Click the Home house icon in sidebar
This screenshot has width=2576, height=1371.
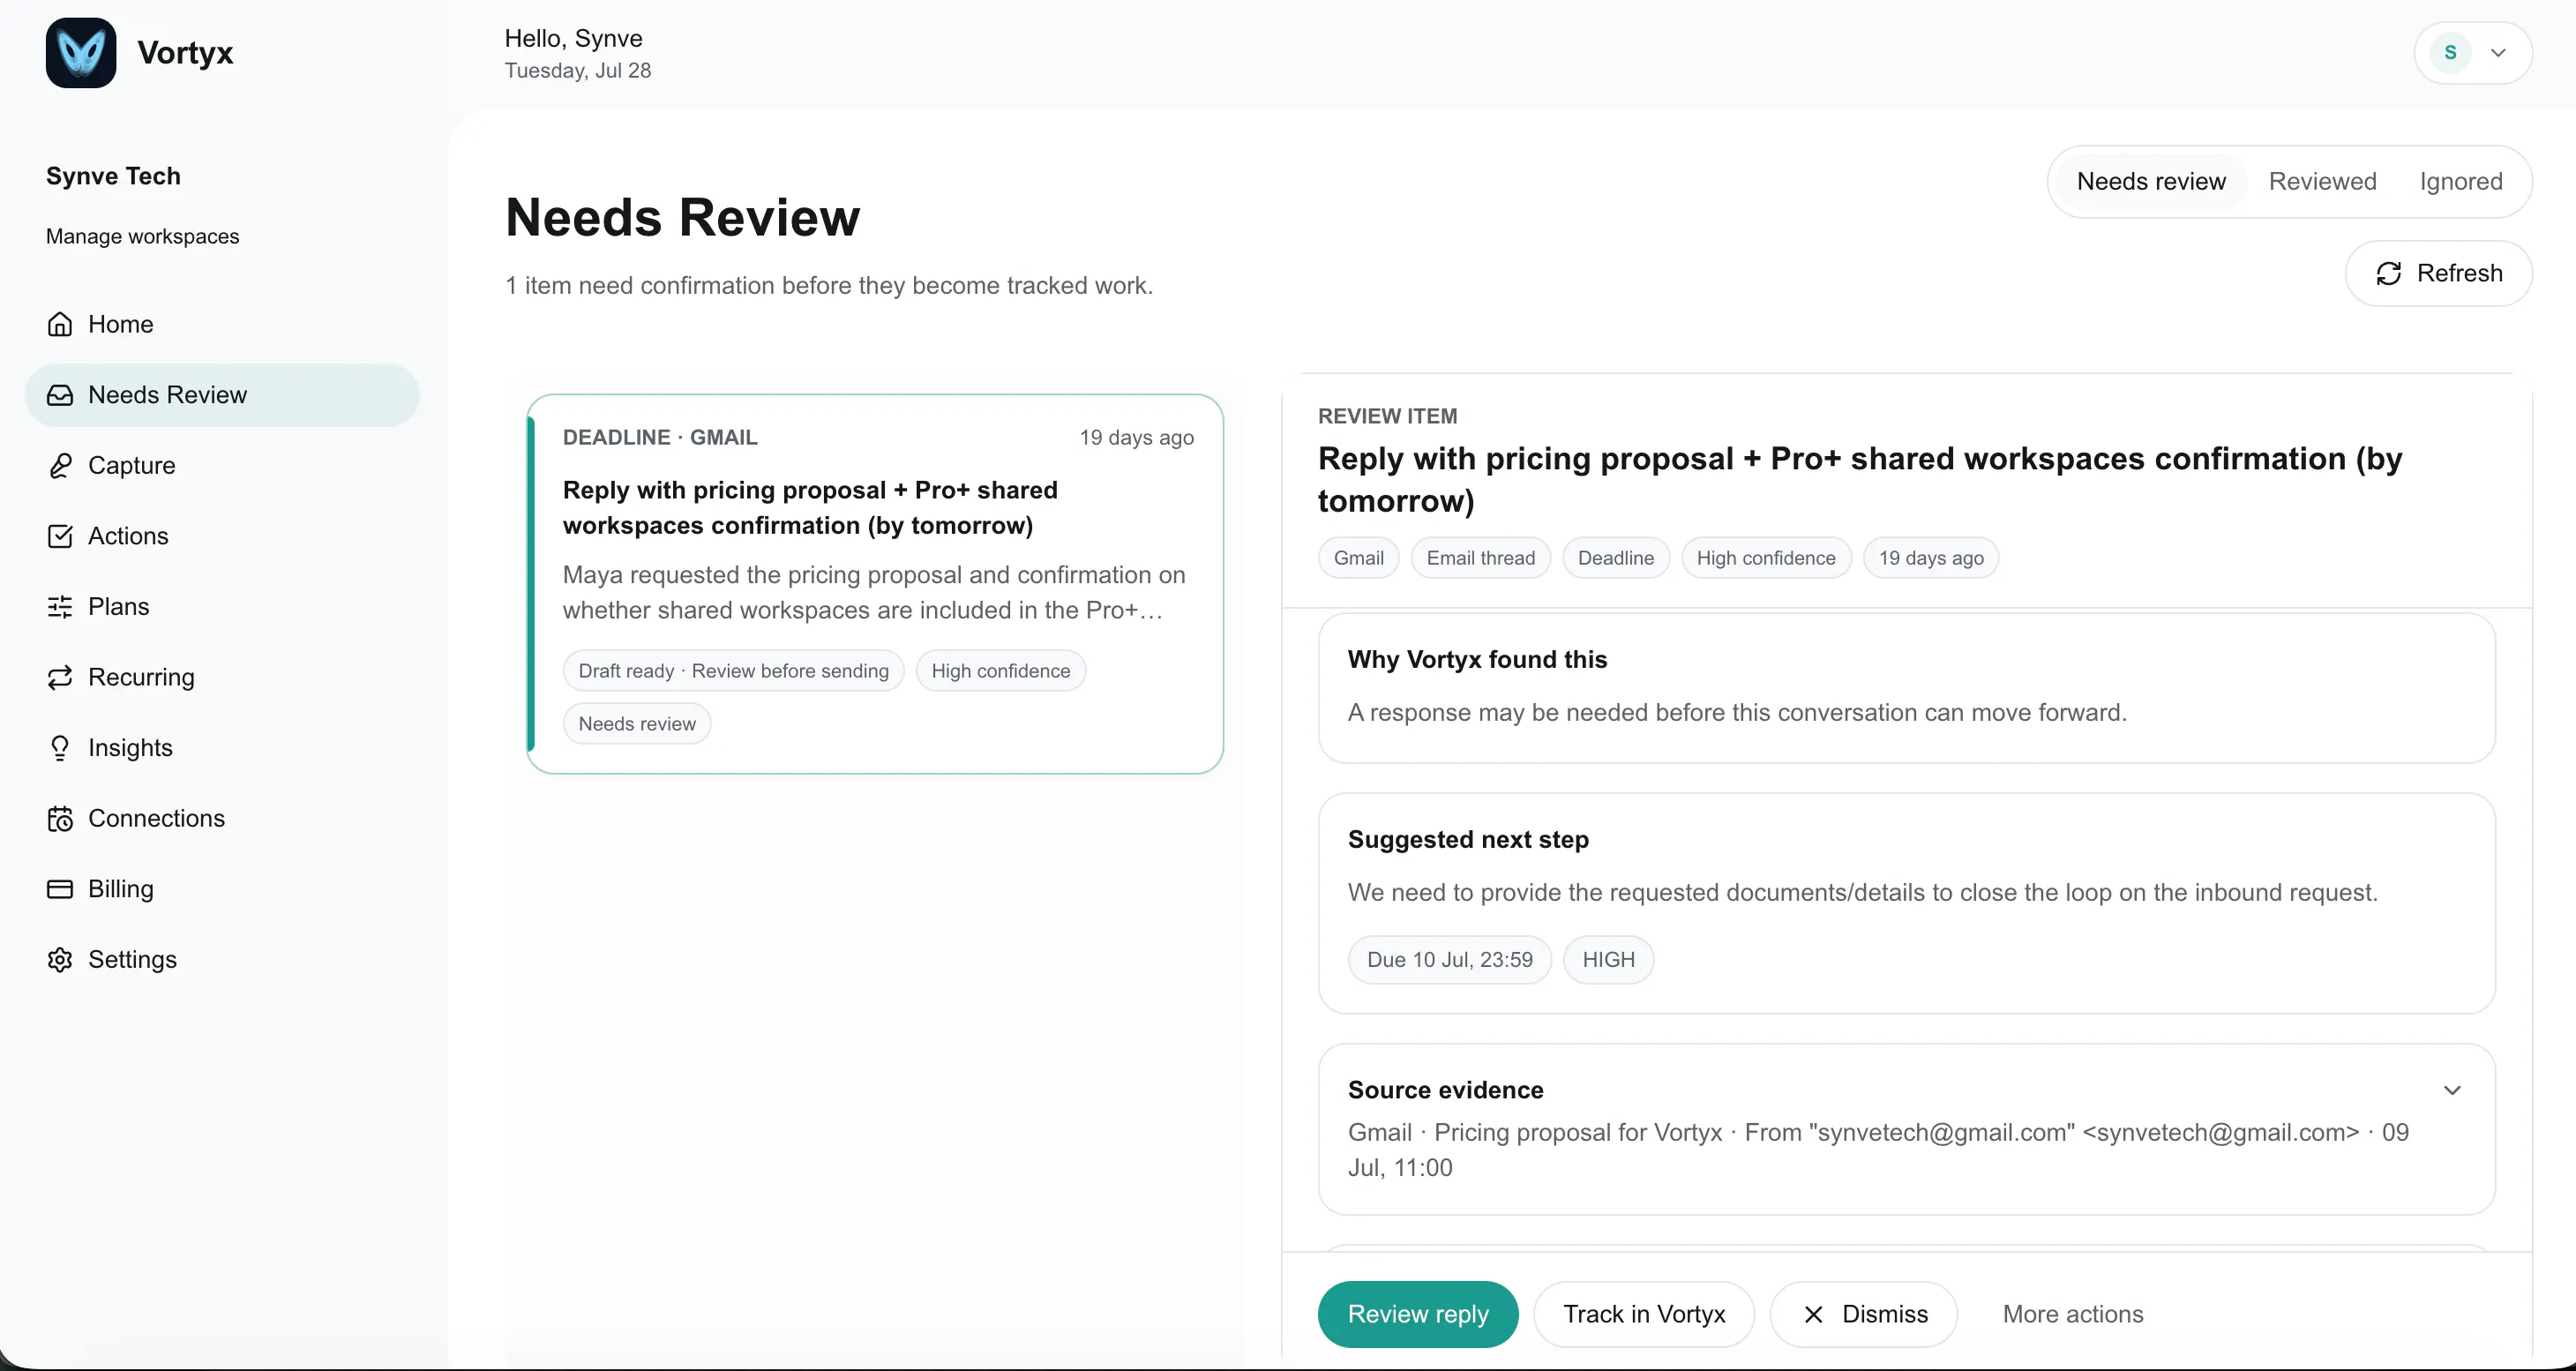(x=60, y=324)
